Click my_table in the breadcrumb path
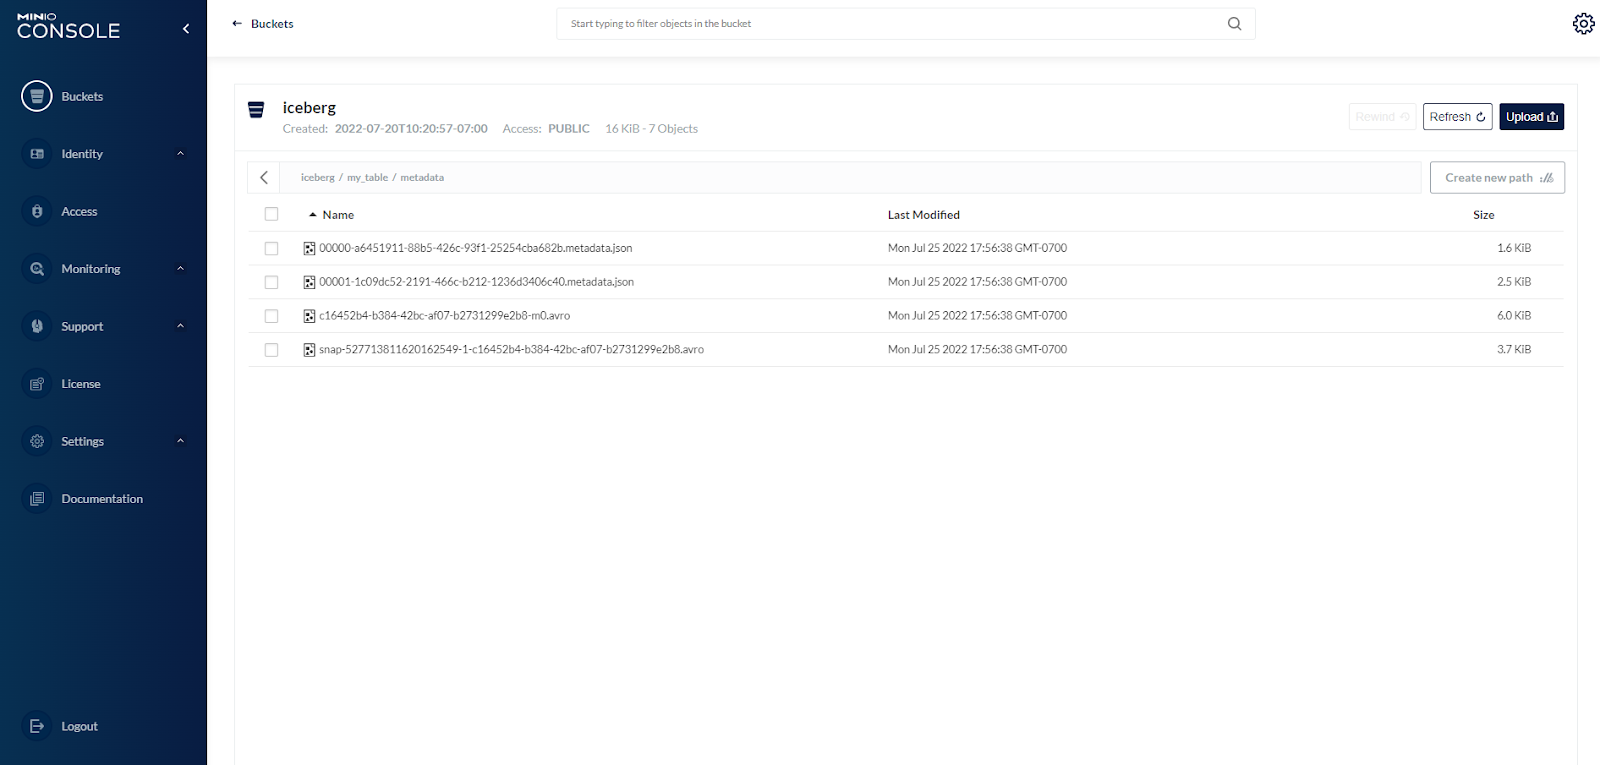Screen dimensions: 1600x765 pos(367,178)
